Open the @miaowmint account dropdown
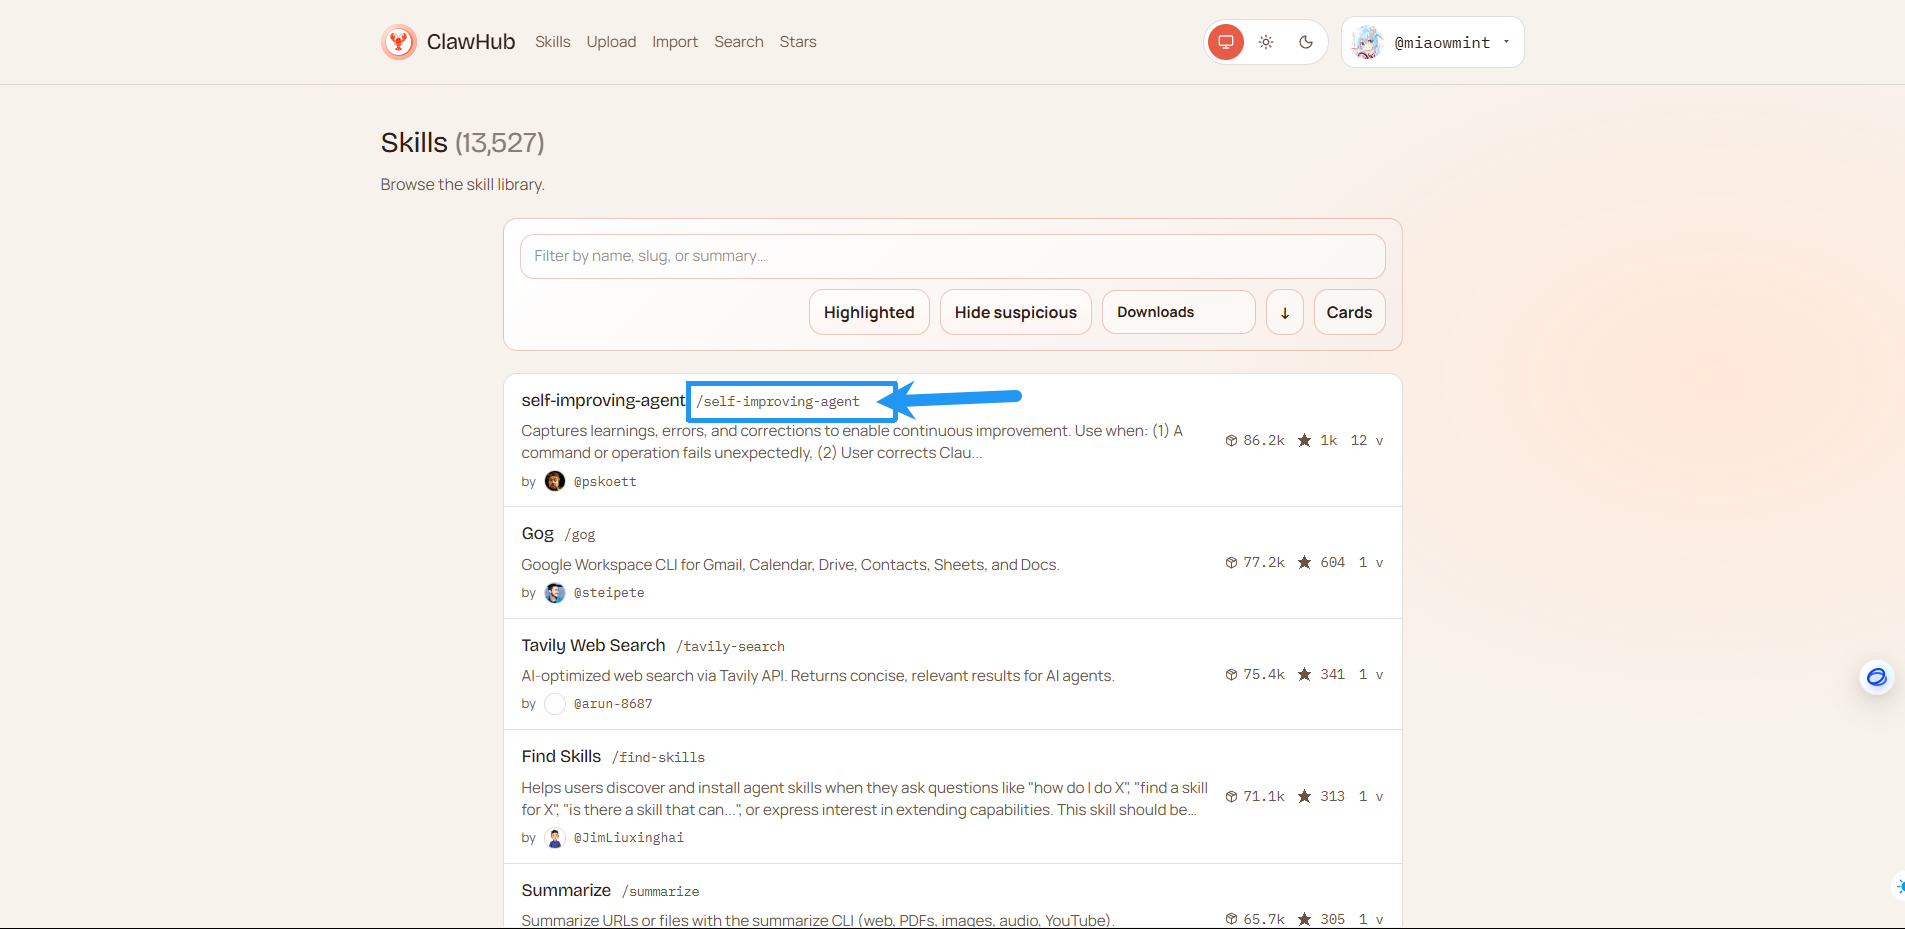1905x929 pixels. (1432, 42)
